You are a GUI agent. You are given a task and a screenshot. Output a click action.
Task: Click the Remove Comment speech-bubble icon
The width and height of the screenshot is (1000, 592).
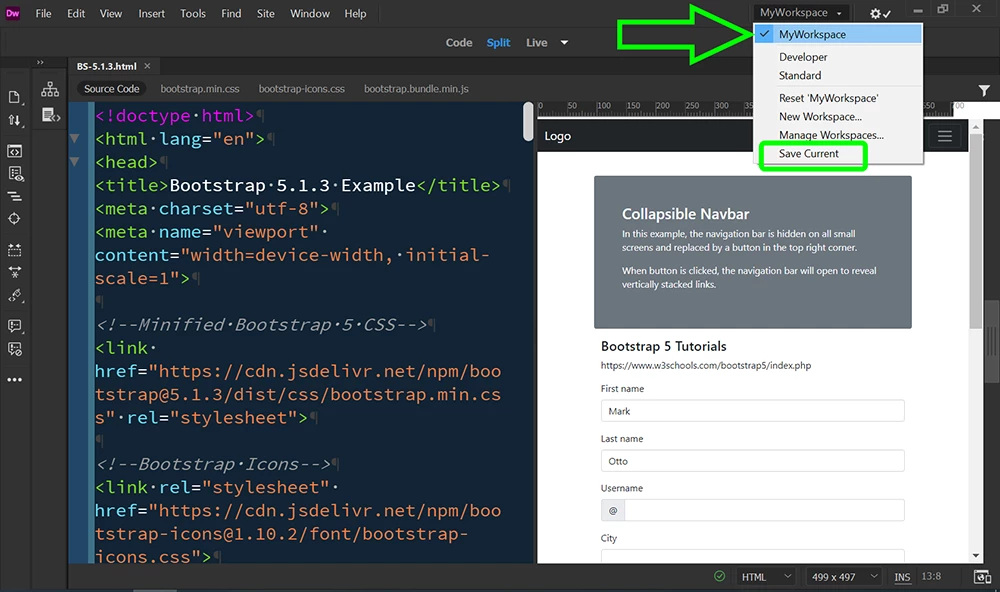tap(14, 349)
